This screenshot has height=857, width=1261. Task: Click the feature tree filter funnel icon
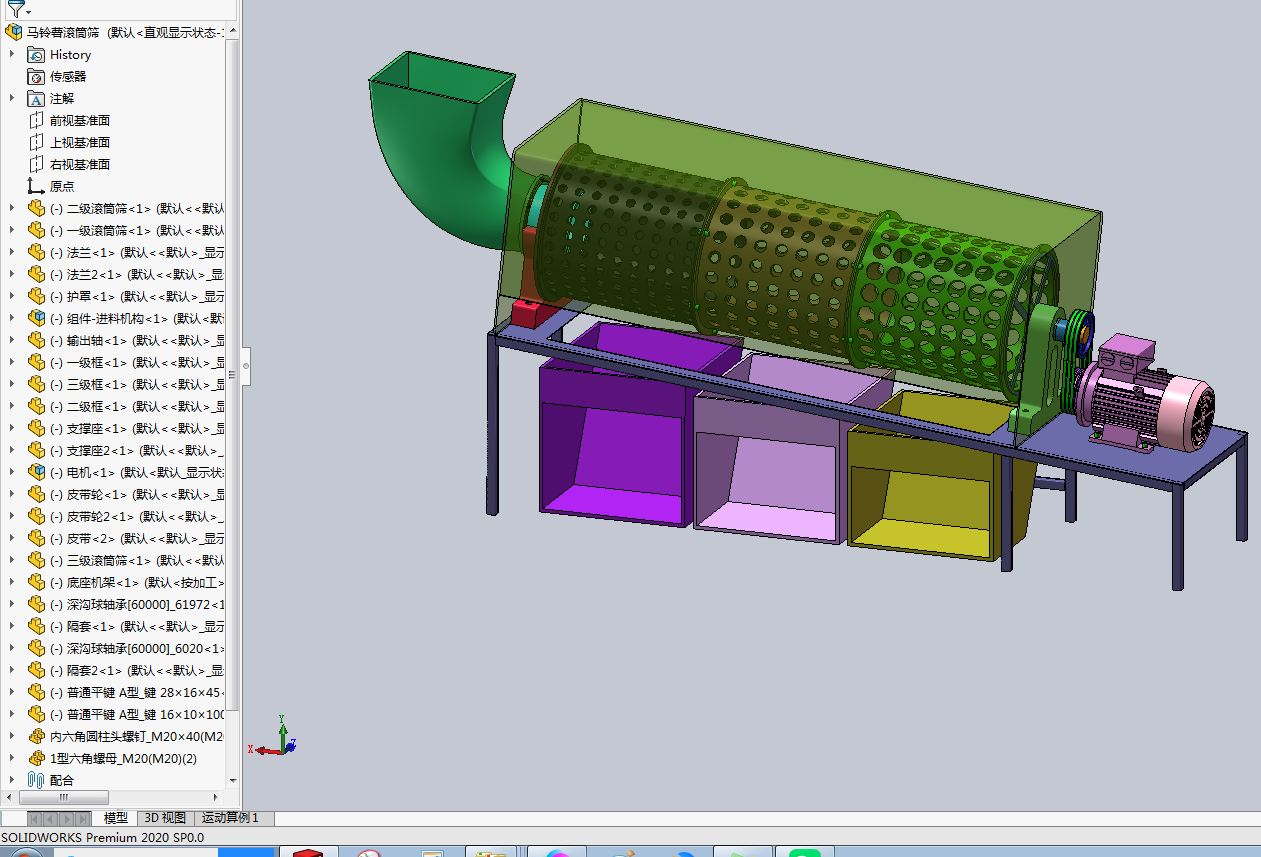[x=14, y=9]
